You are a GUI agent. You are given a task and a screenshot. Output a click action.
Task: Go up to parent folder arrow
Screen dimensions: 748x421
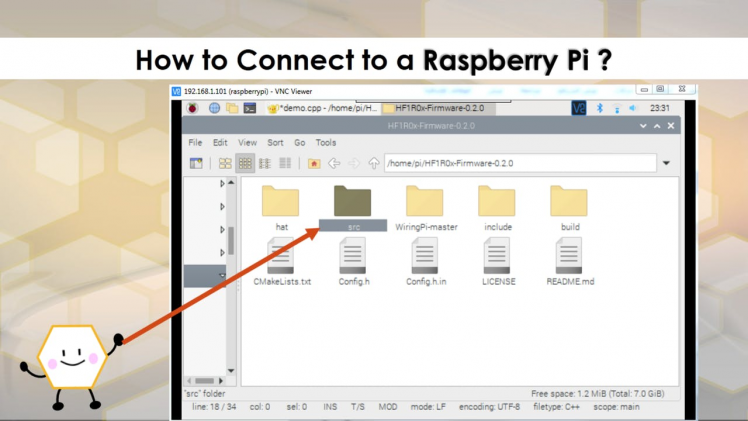pyautogui.click(x=374, y=164)
